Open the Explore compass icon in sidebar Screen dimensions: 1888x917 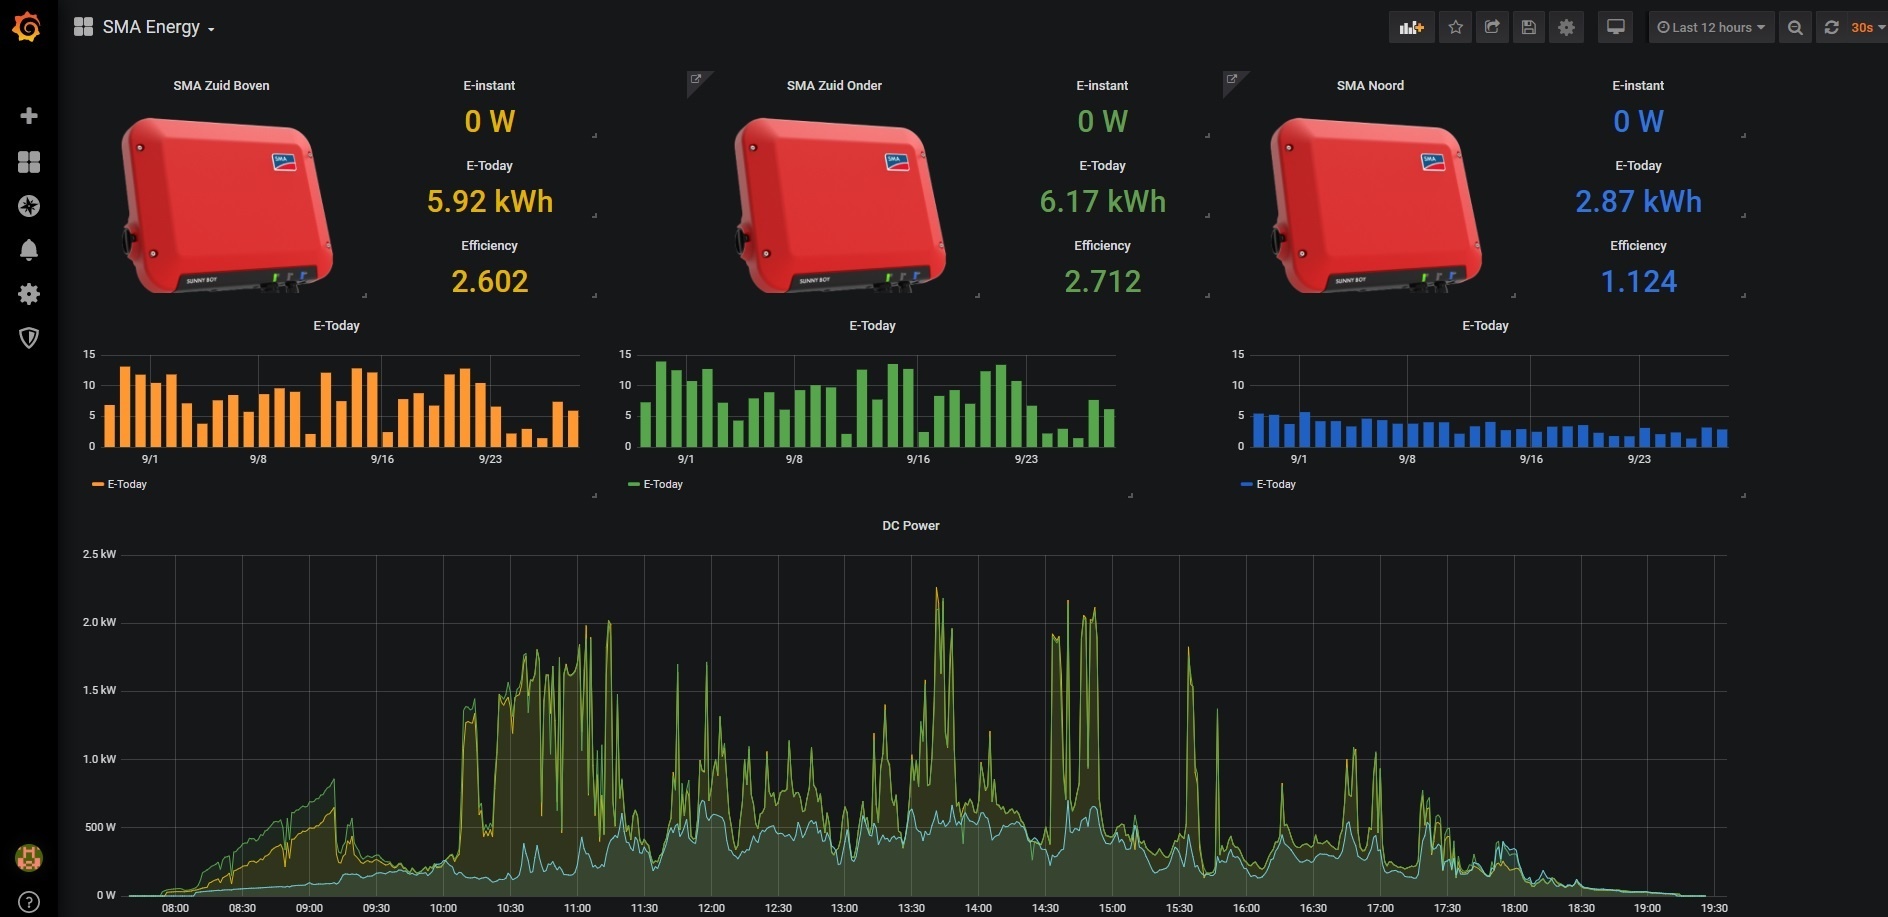coord(29,205)
